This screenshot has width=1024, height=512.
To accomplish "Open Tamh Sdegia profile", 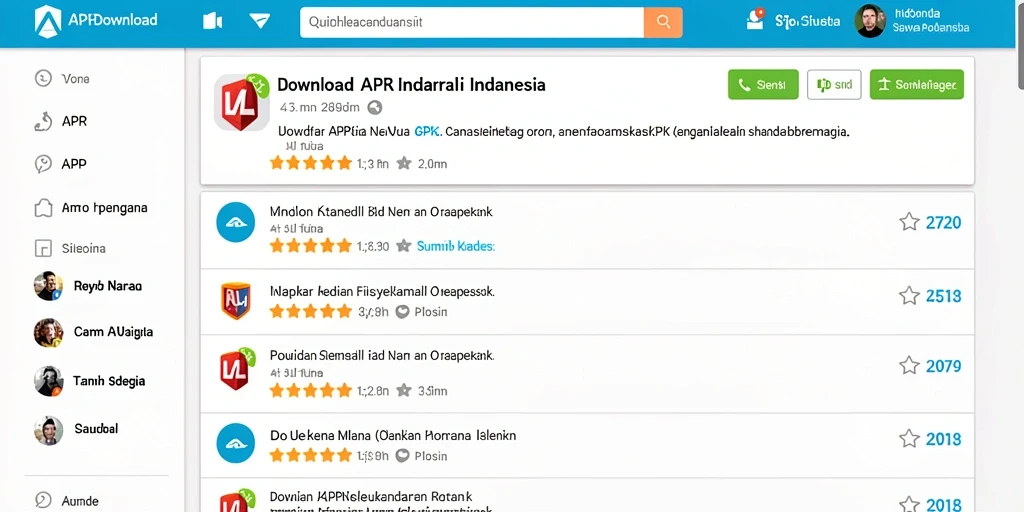I will coord(109,381).
